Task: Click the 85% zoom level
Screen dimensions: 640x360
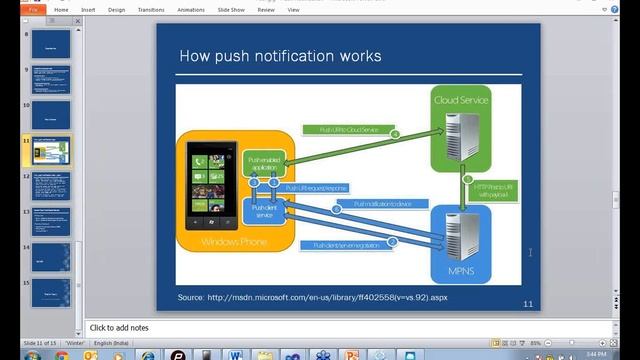Action: [x=535, y=343]
